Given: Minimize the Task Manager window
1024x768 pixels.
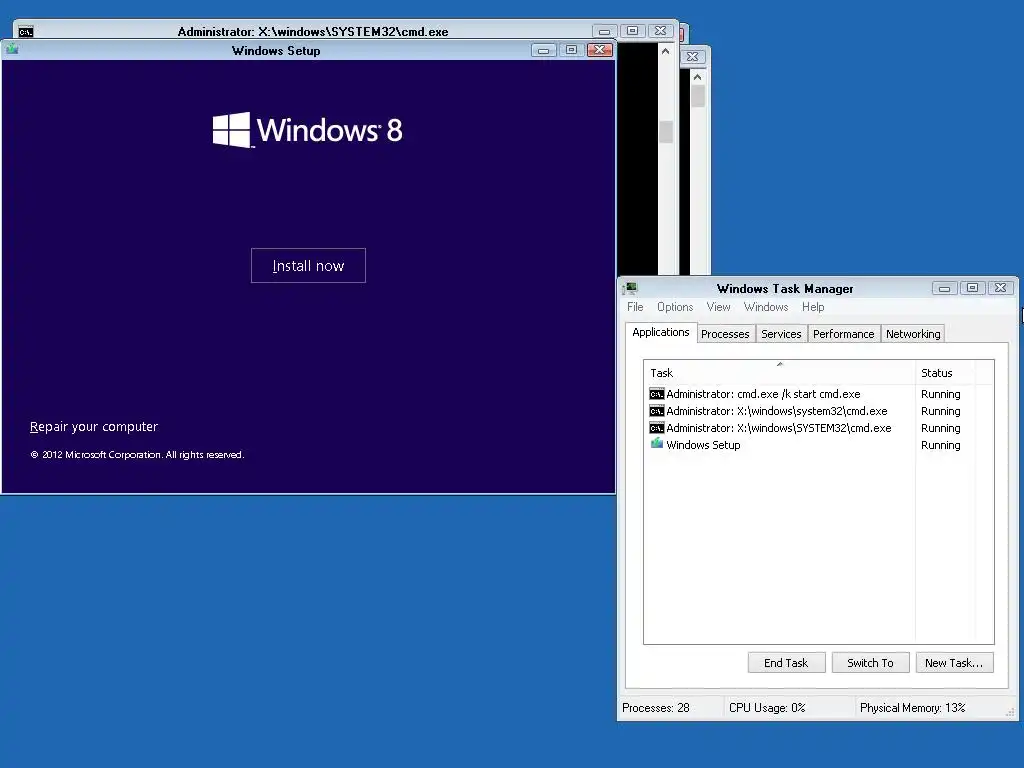Looking at the screenshot, I should point(944,288).
